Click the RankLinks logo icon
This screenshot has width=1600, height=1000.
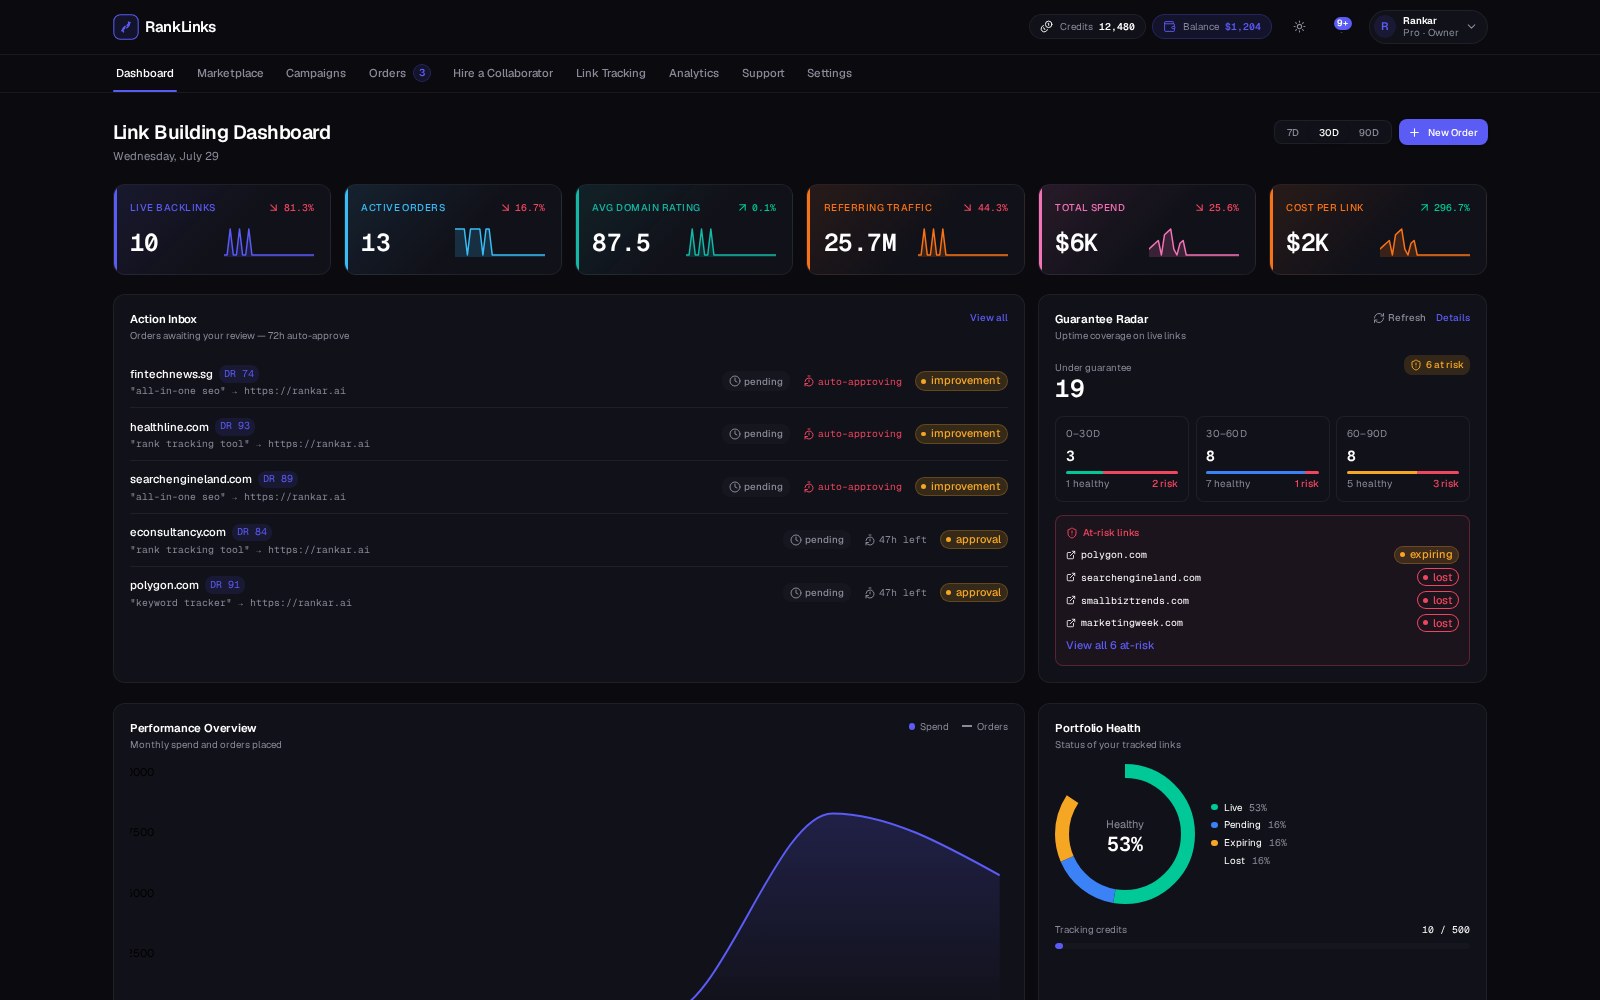126,27
